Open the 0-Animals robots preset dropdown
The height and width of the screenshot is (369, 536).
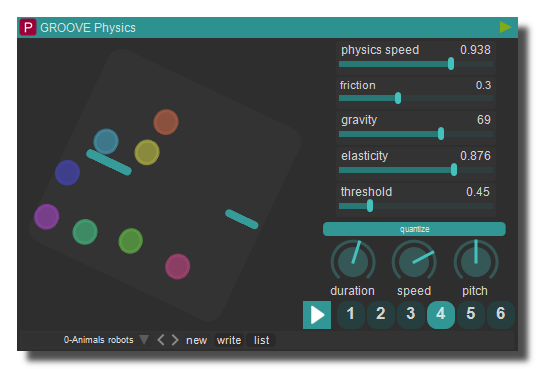(x=144, y=340)
